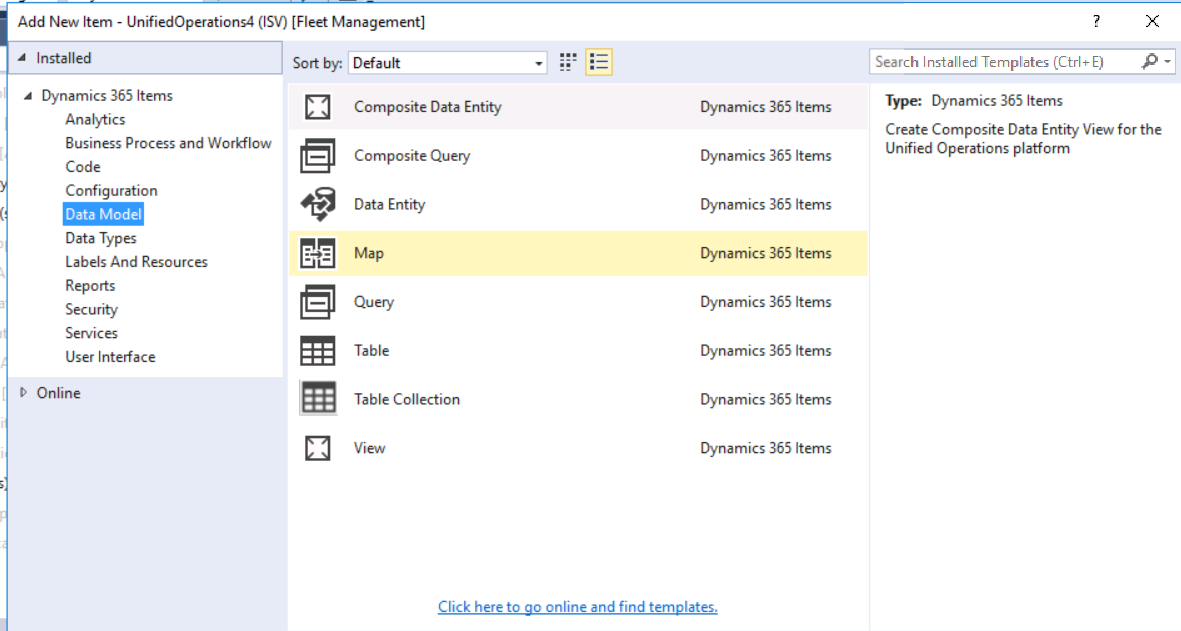This screenshot has height=631, width=1181.
Task: Click the 'Composite Query' name text
Action: [412, 156]
